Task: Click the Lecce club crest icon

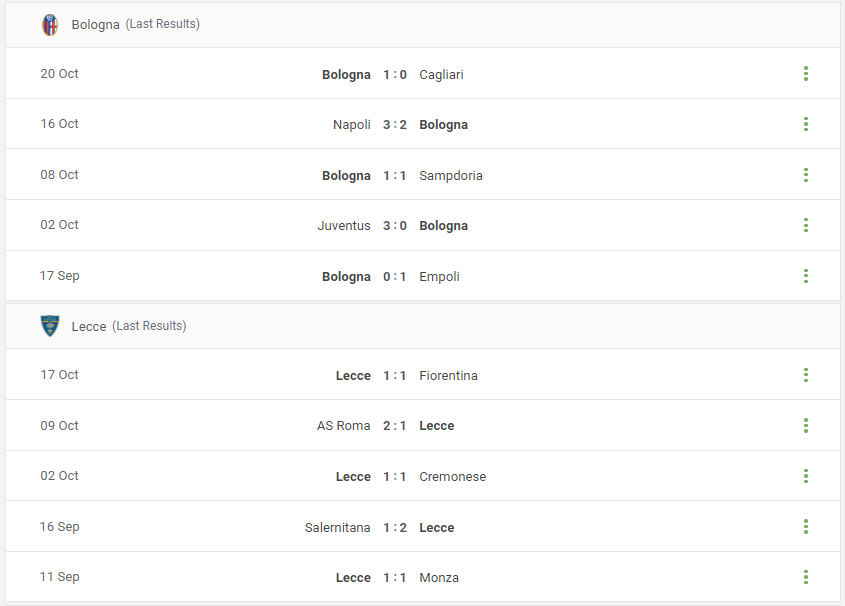Action: pos(50,326)
